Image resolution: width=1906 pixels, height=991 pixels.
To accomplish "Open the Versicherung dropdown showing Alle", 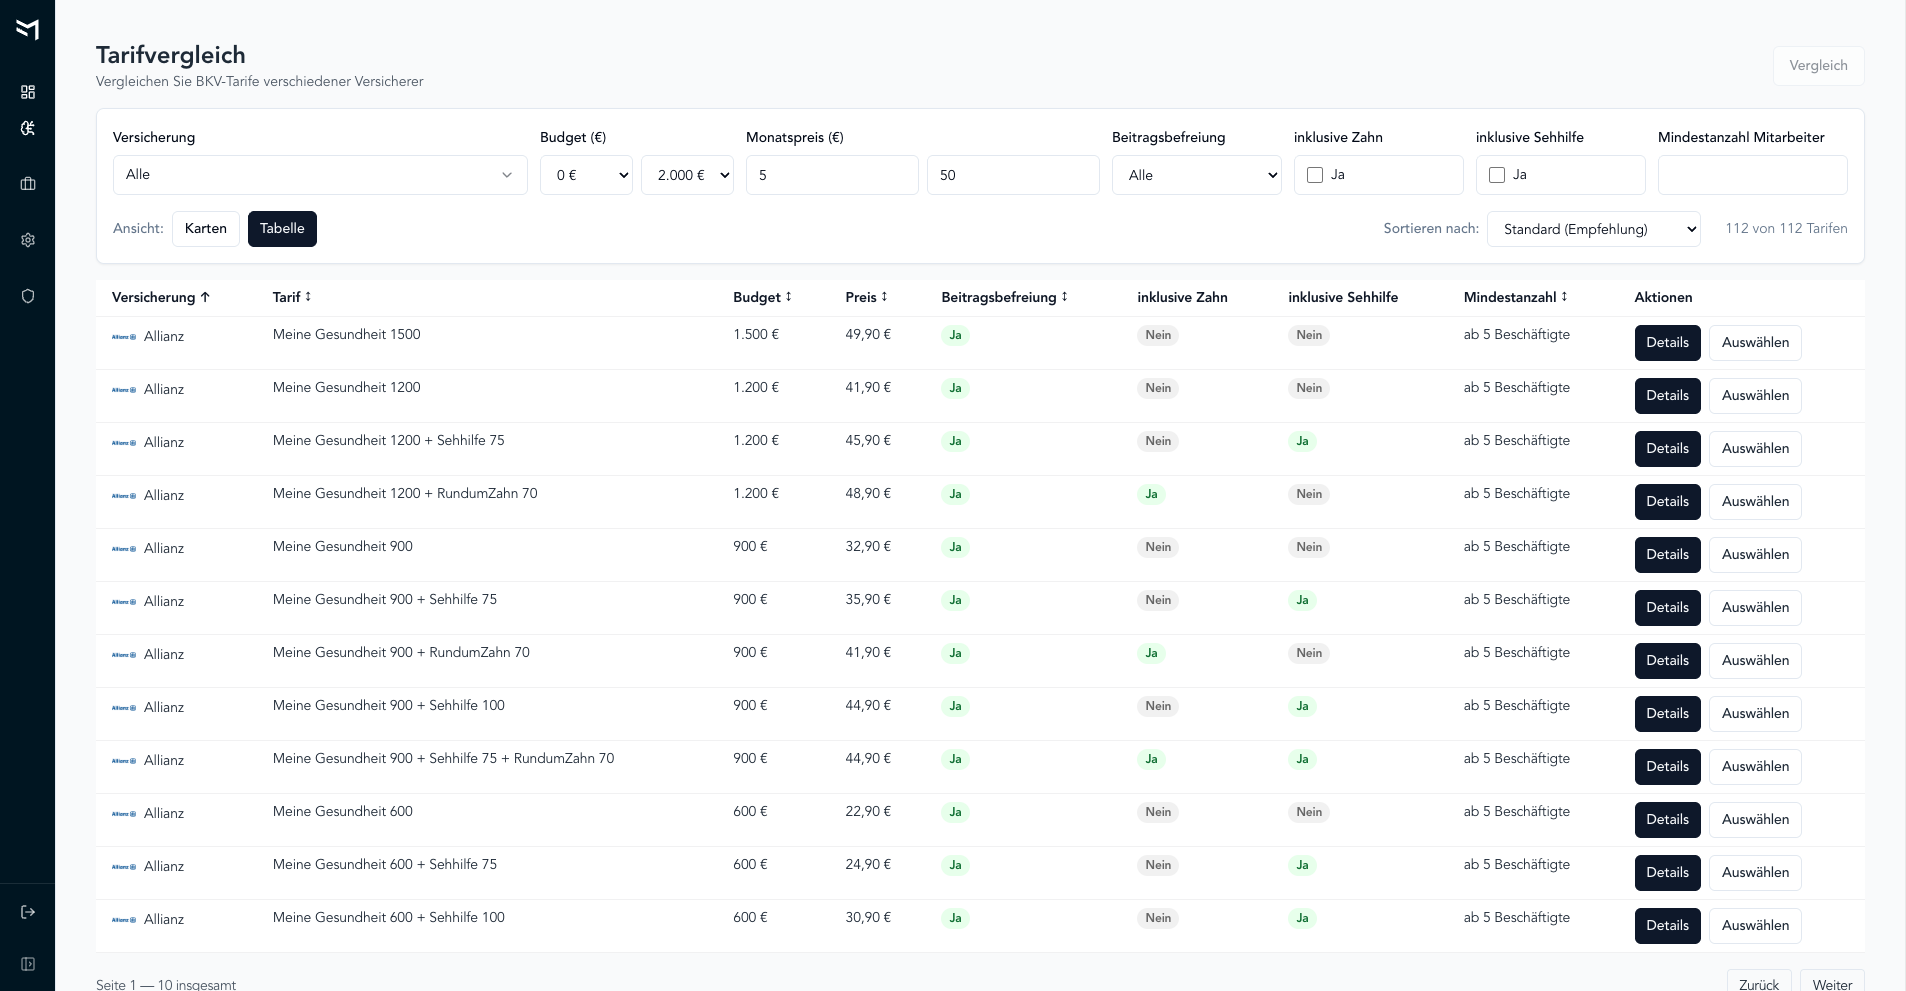I will tap(320, 175).
